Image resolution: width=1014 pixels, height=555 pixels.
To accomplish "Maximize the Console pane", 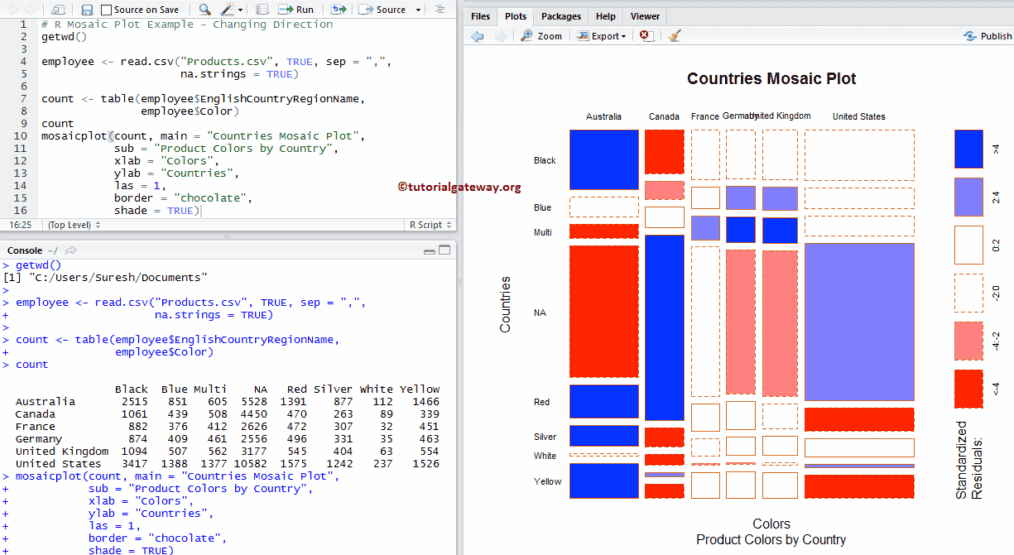I will point(444,250).
